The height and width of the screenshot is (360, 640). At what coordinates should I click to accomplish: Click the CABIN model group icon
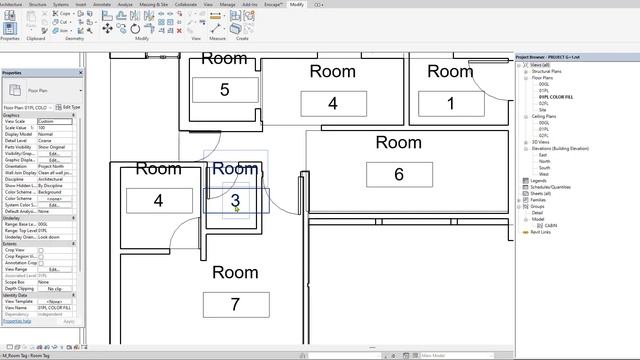click(x=540, y=225)
